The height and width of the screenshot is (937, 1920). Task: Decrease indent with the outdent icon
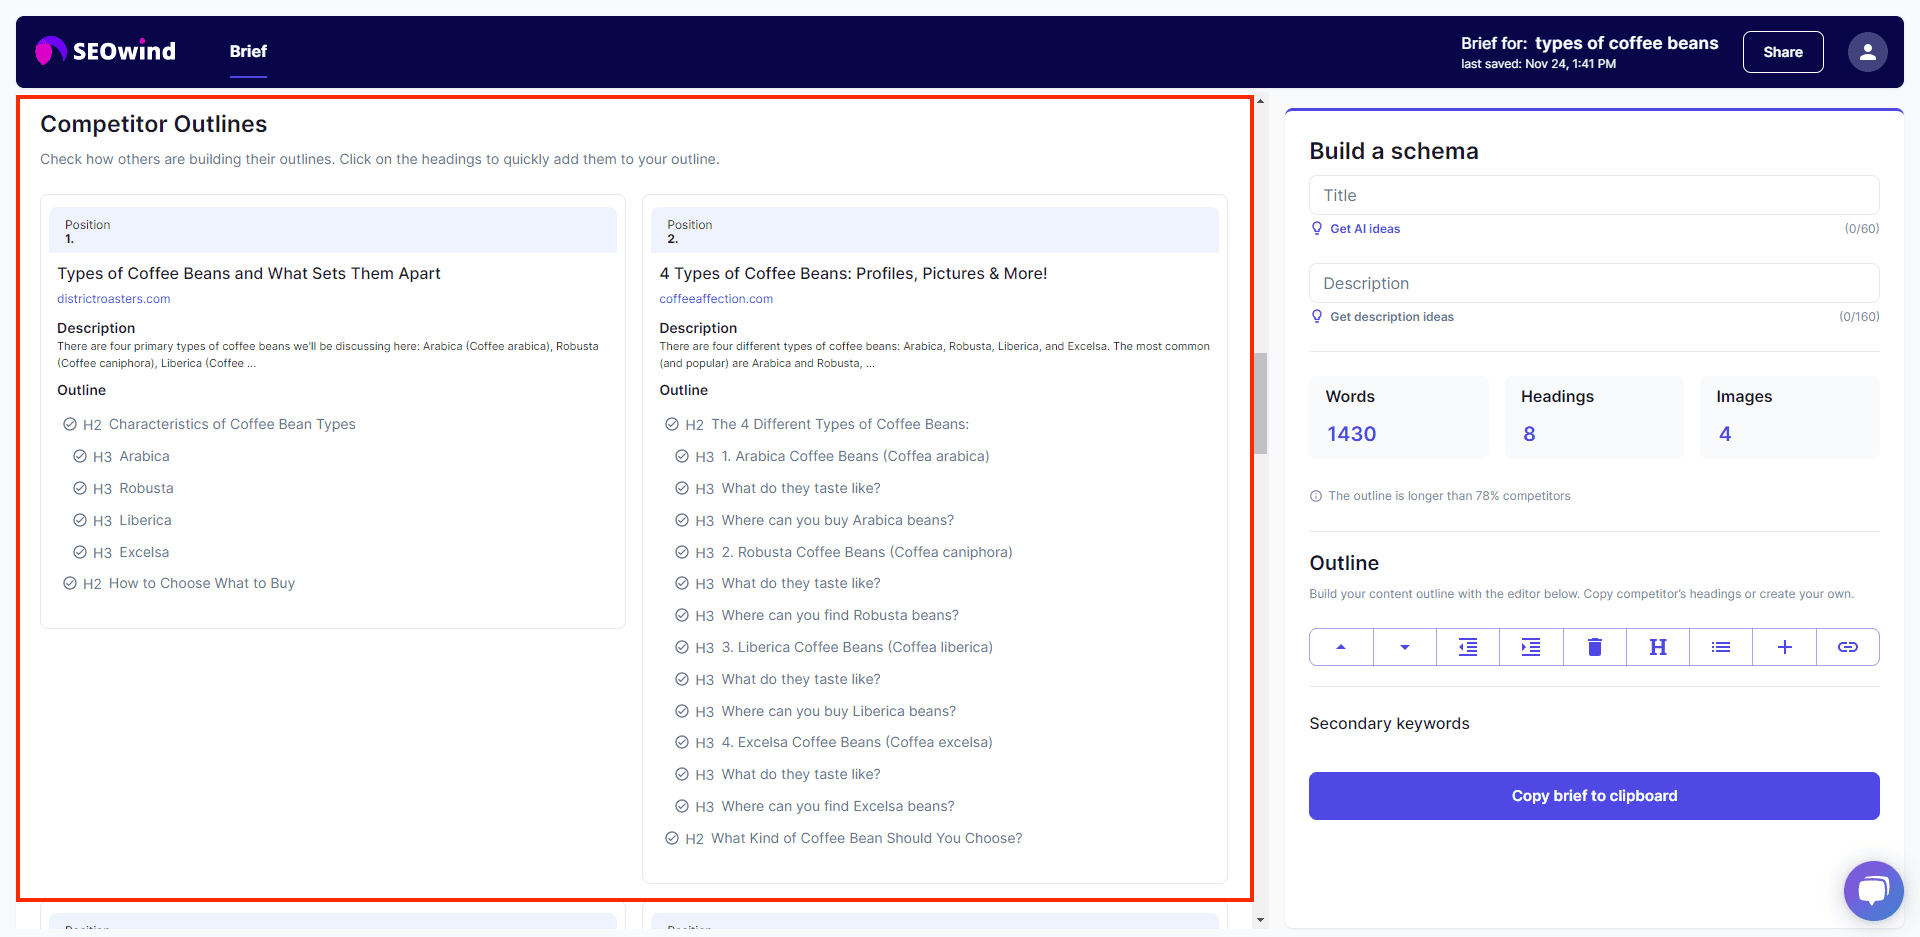pos(1467,647)
